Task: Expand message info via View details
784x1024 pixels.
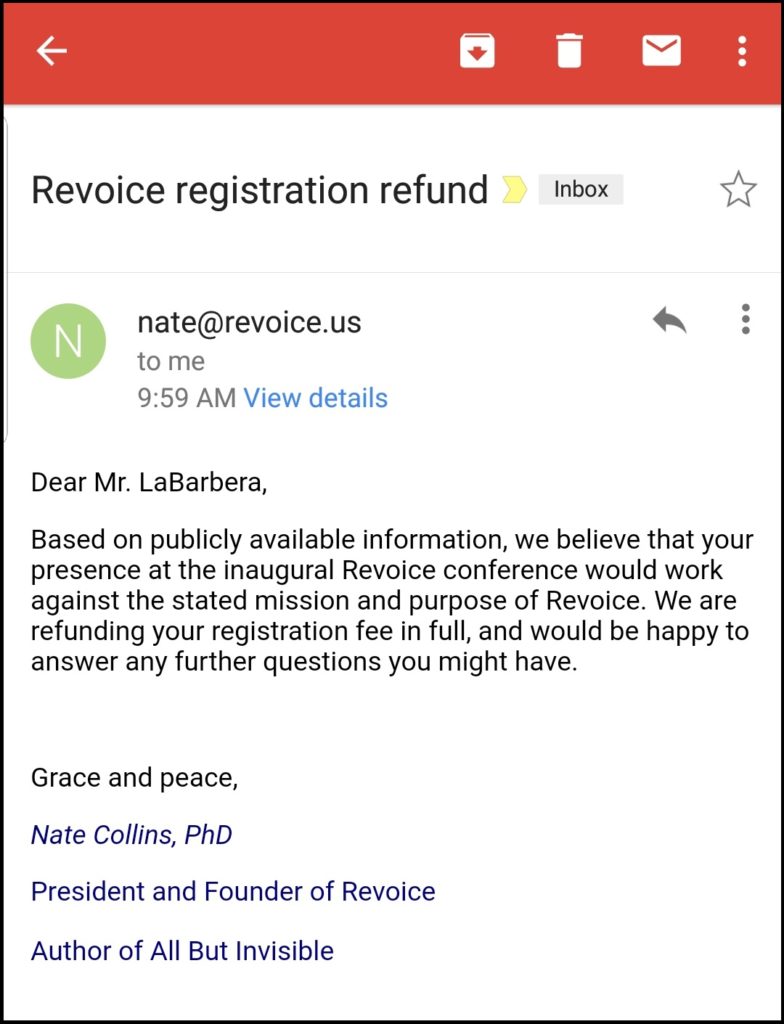Action: (315, 398)
